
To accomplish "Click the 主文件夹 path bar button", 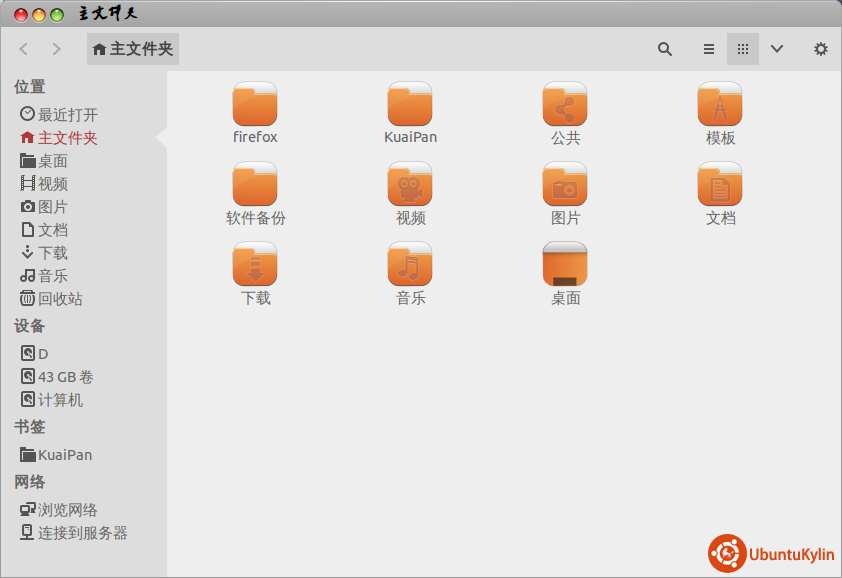I will (x=133, y=49).
